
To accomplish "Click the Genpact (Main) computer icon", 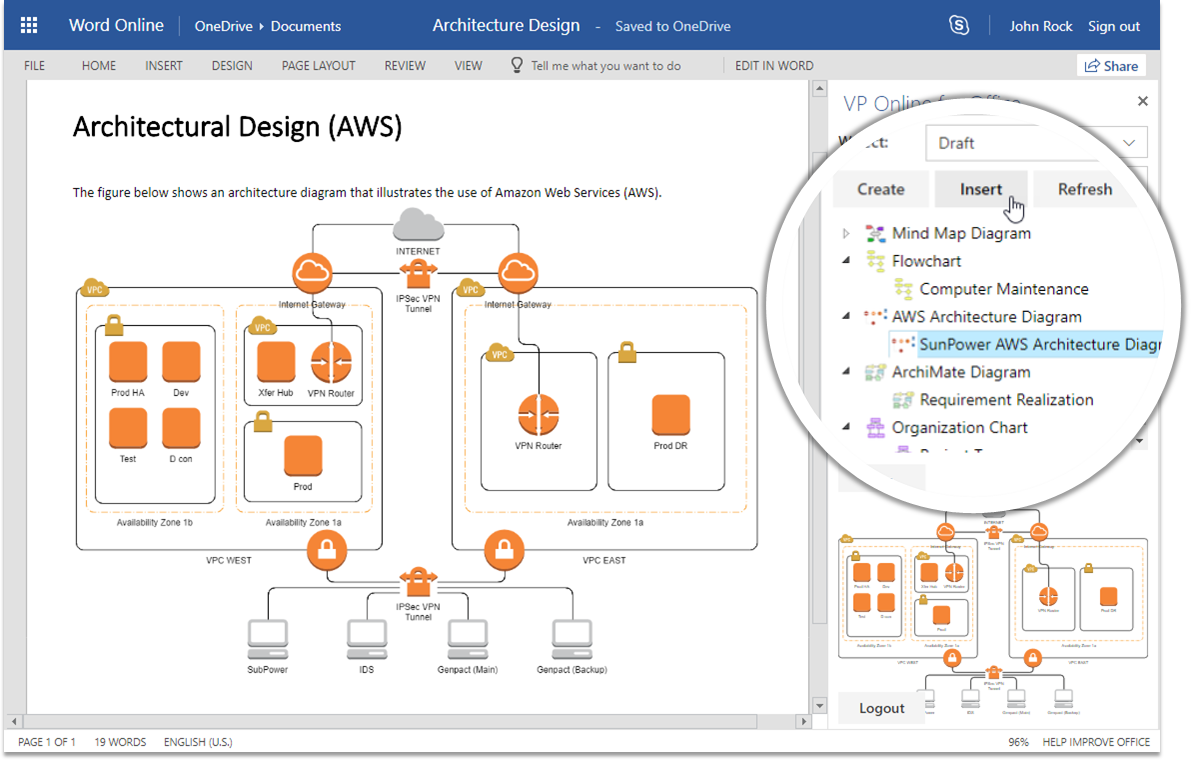I will click(467, 640).
